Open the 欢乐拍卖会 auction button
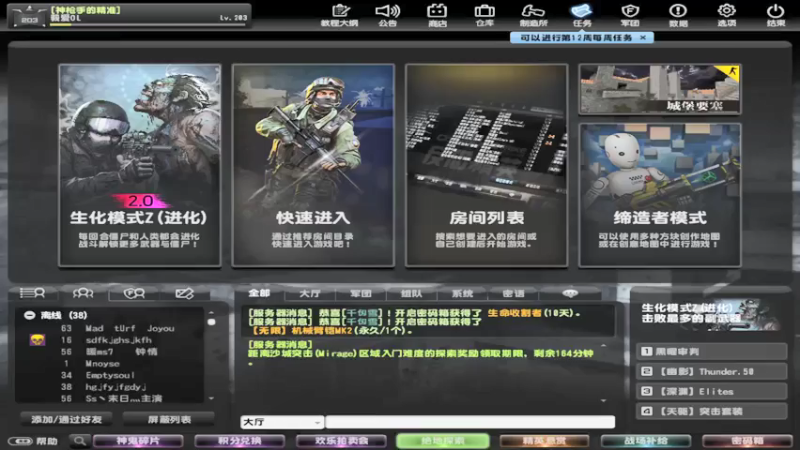Image resolution: width=800 pixels, height=450 pixels. (x=341, y=441)
